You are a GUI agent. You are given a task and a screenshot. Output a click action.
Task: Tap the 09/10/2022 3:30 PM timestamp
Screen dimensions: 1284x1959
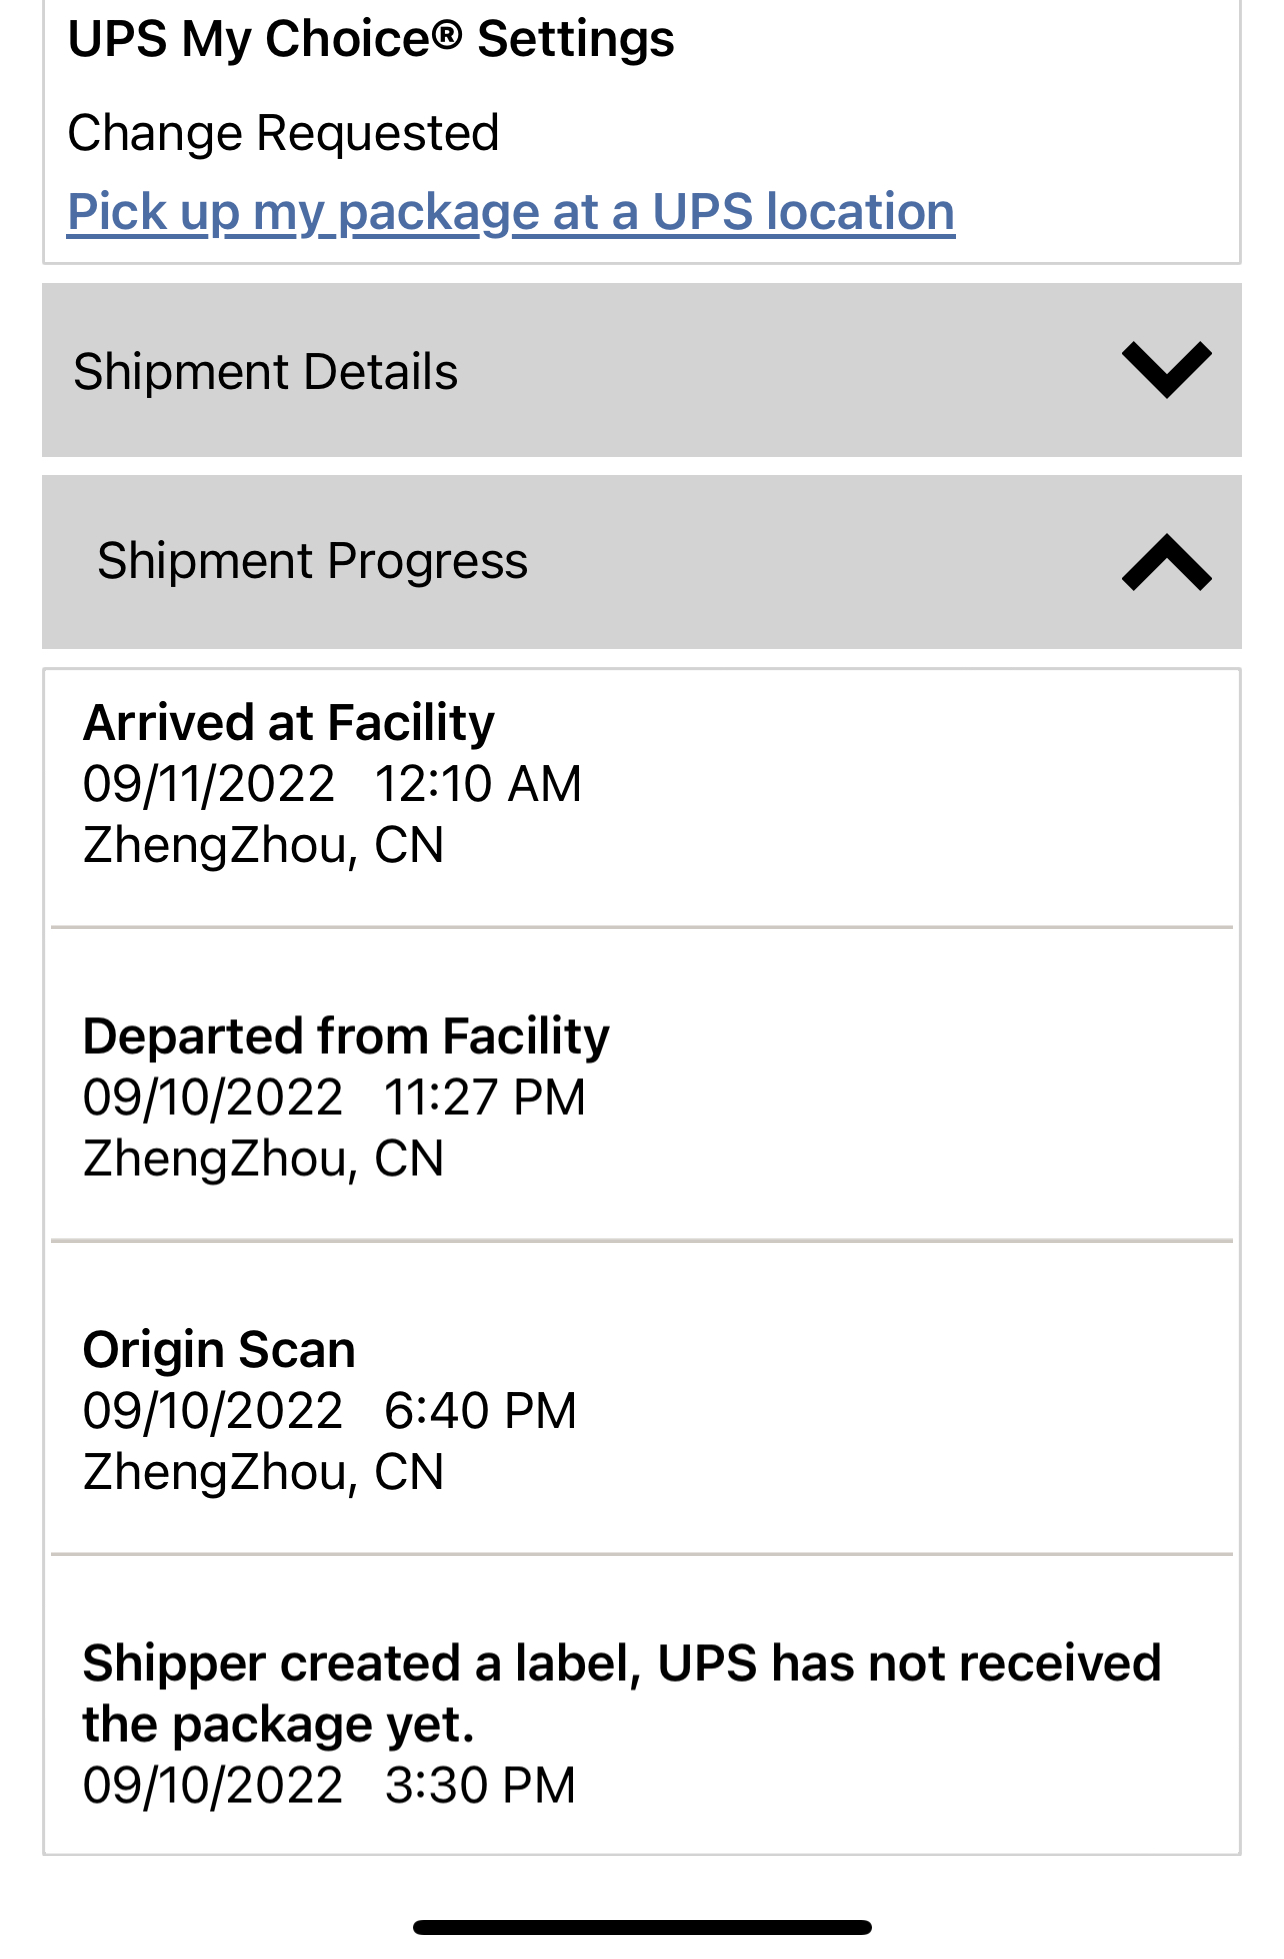(329, 1786)
